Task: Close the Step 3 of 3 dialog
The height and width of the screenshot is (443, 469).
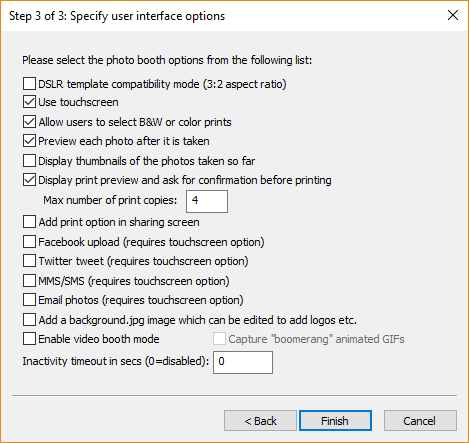Action: coord(453,15)
